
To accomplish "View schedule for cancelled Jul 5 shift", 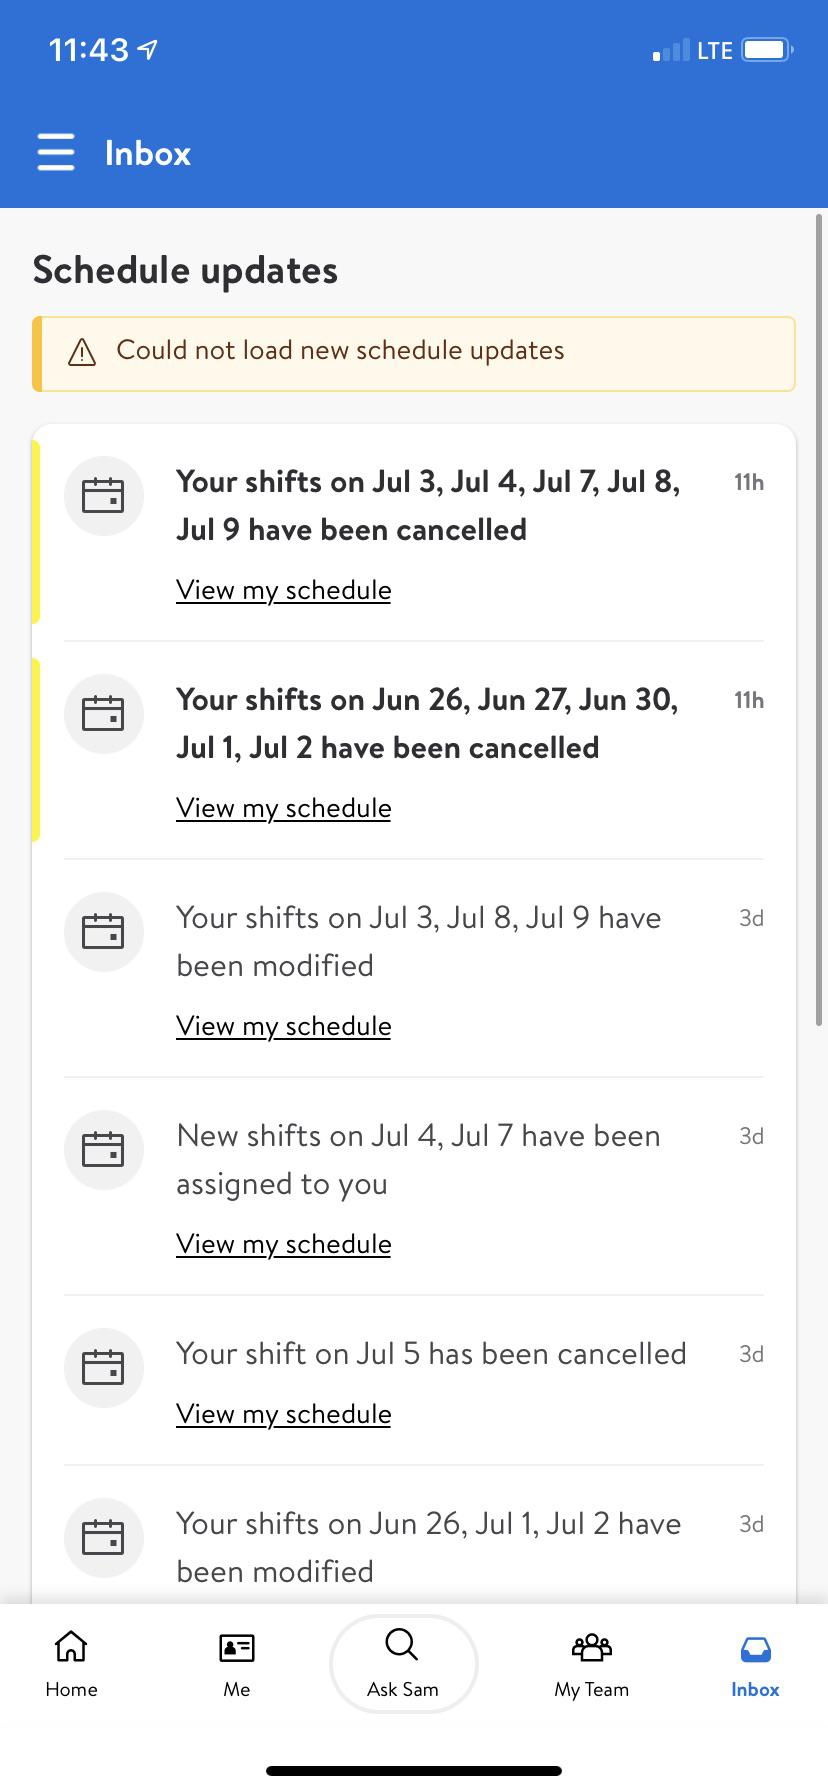I will 283,1414.
